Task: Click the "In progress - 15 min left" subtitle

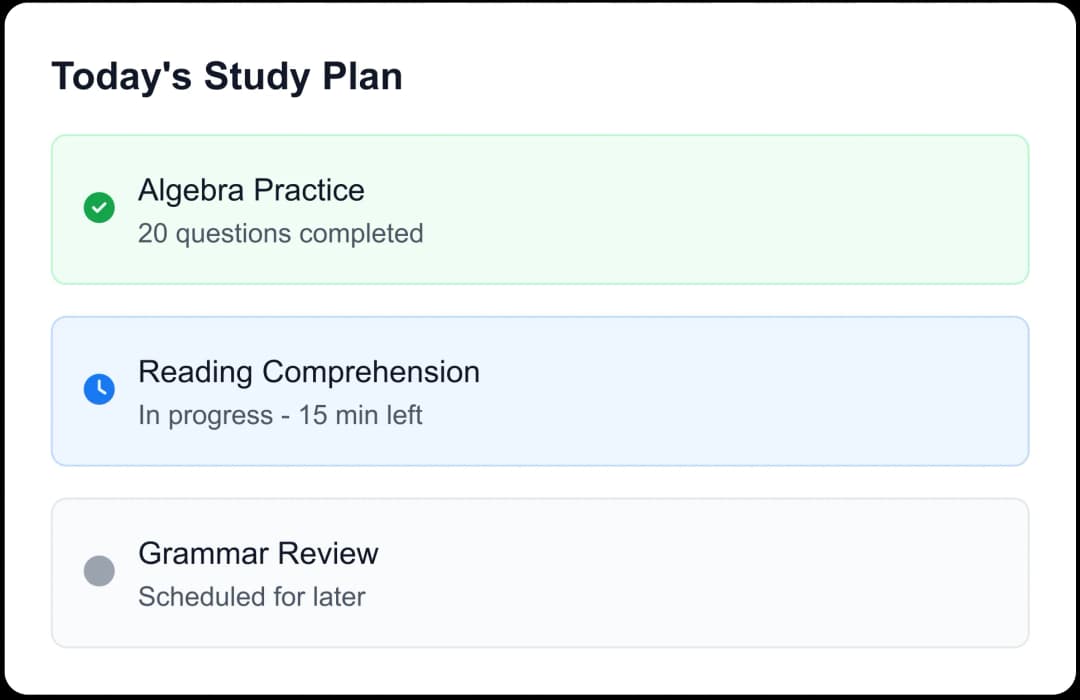Action: 281,415
